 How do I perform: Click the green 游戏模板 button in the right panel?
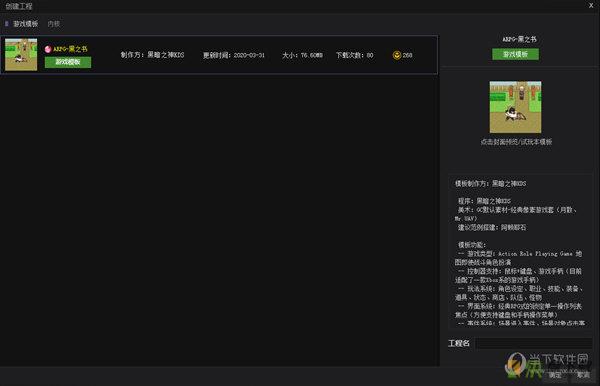tap(515, 54)
